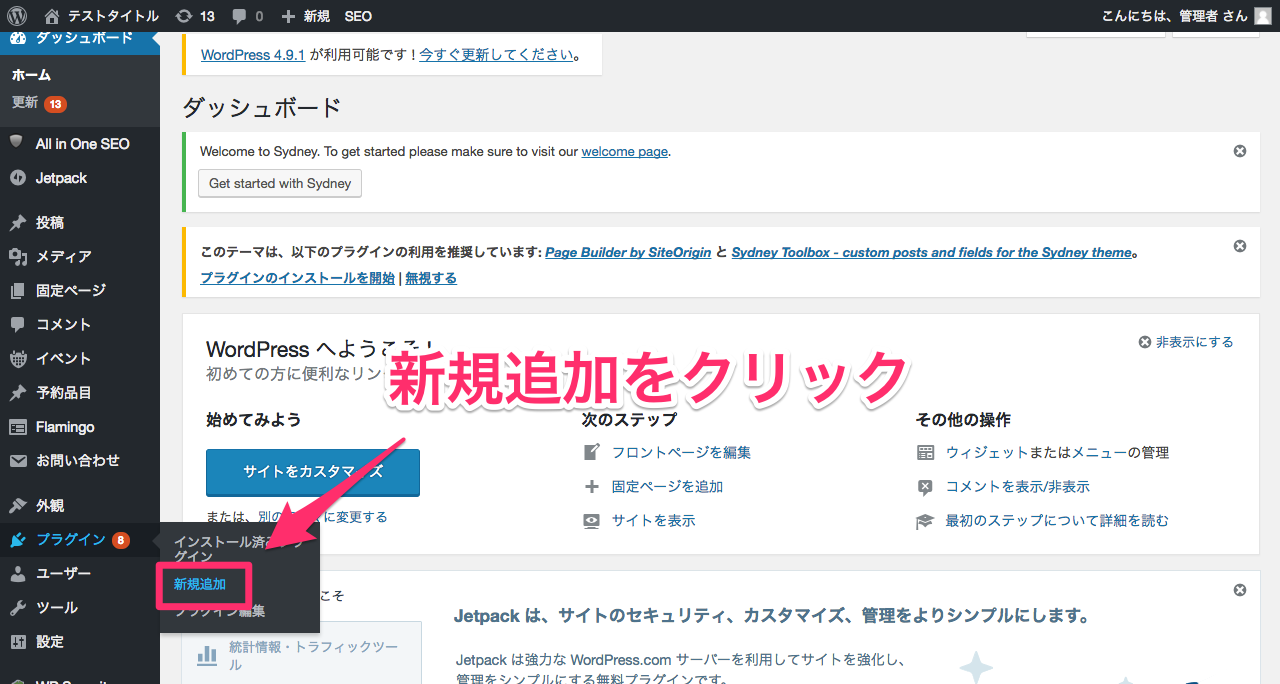
Task: Open 外観 appearance menu
Action: (x=80, y=505)
